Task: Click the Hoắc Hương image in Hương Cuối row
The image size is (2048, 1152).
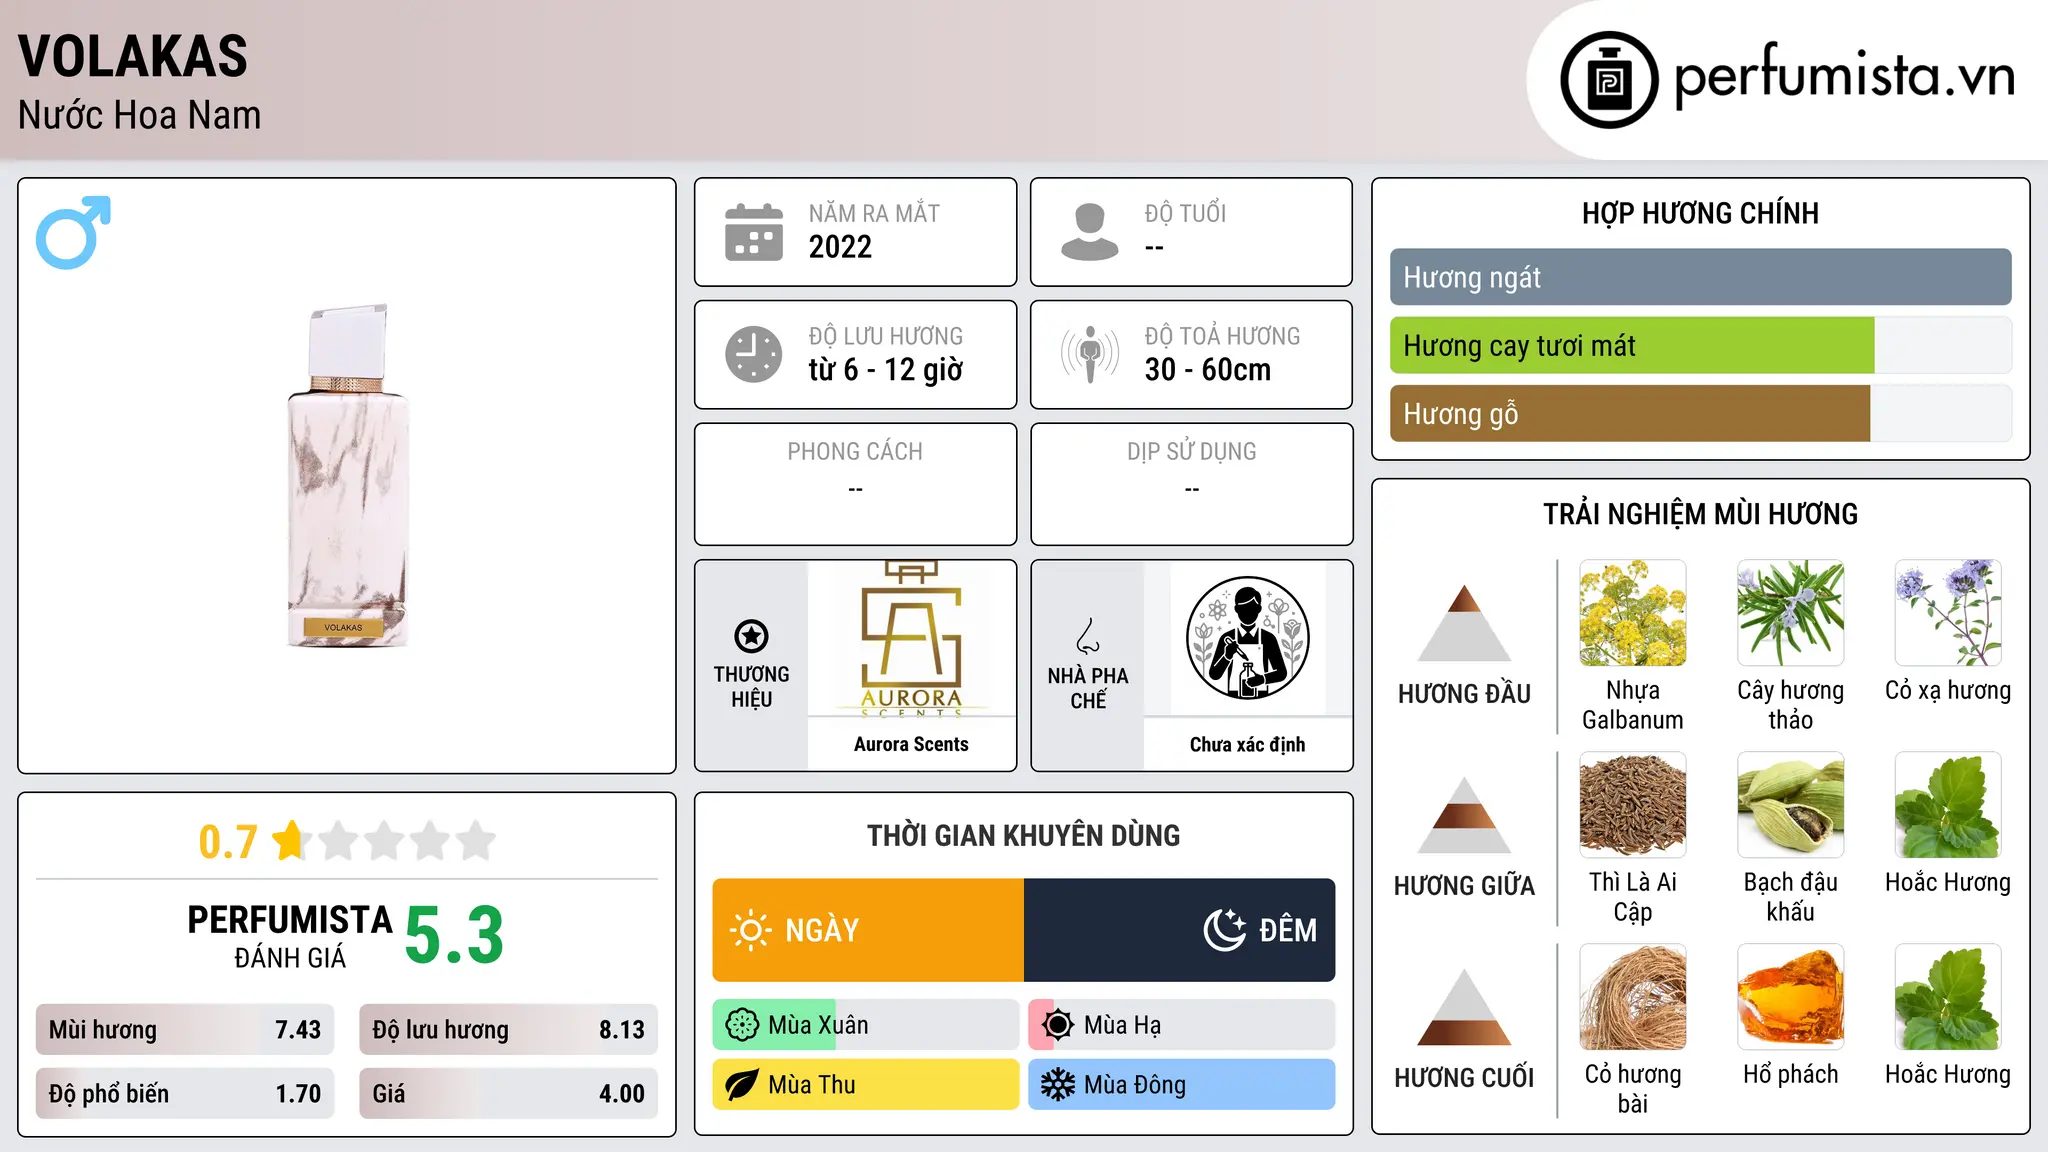Action: pyautogui.click(x=1948, y=997)
